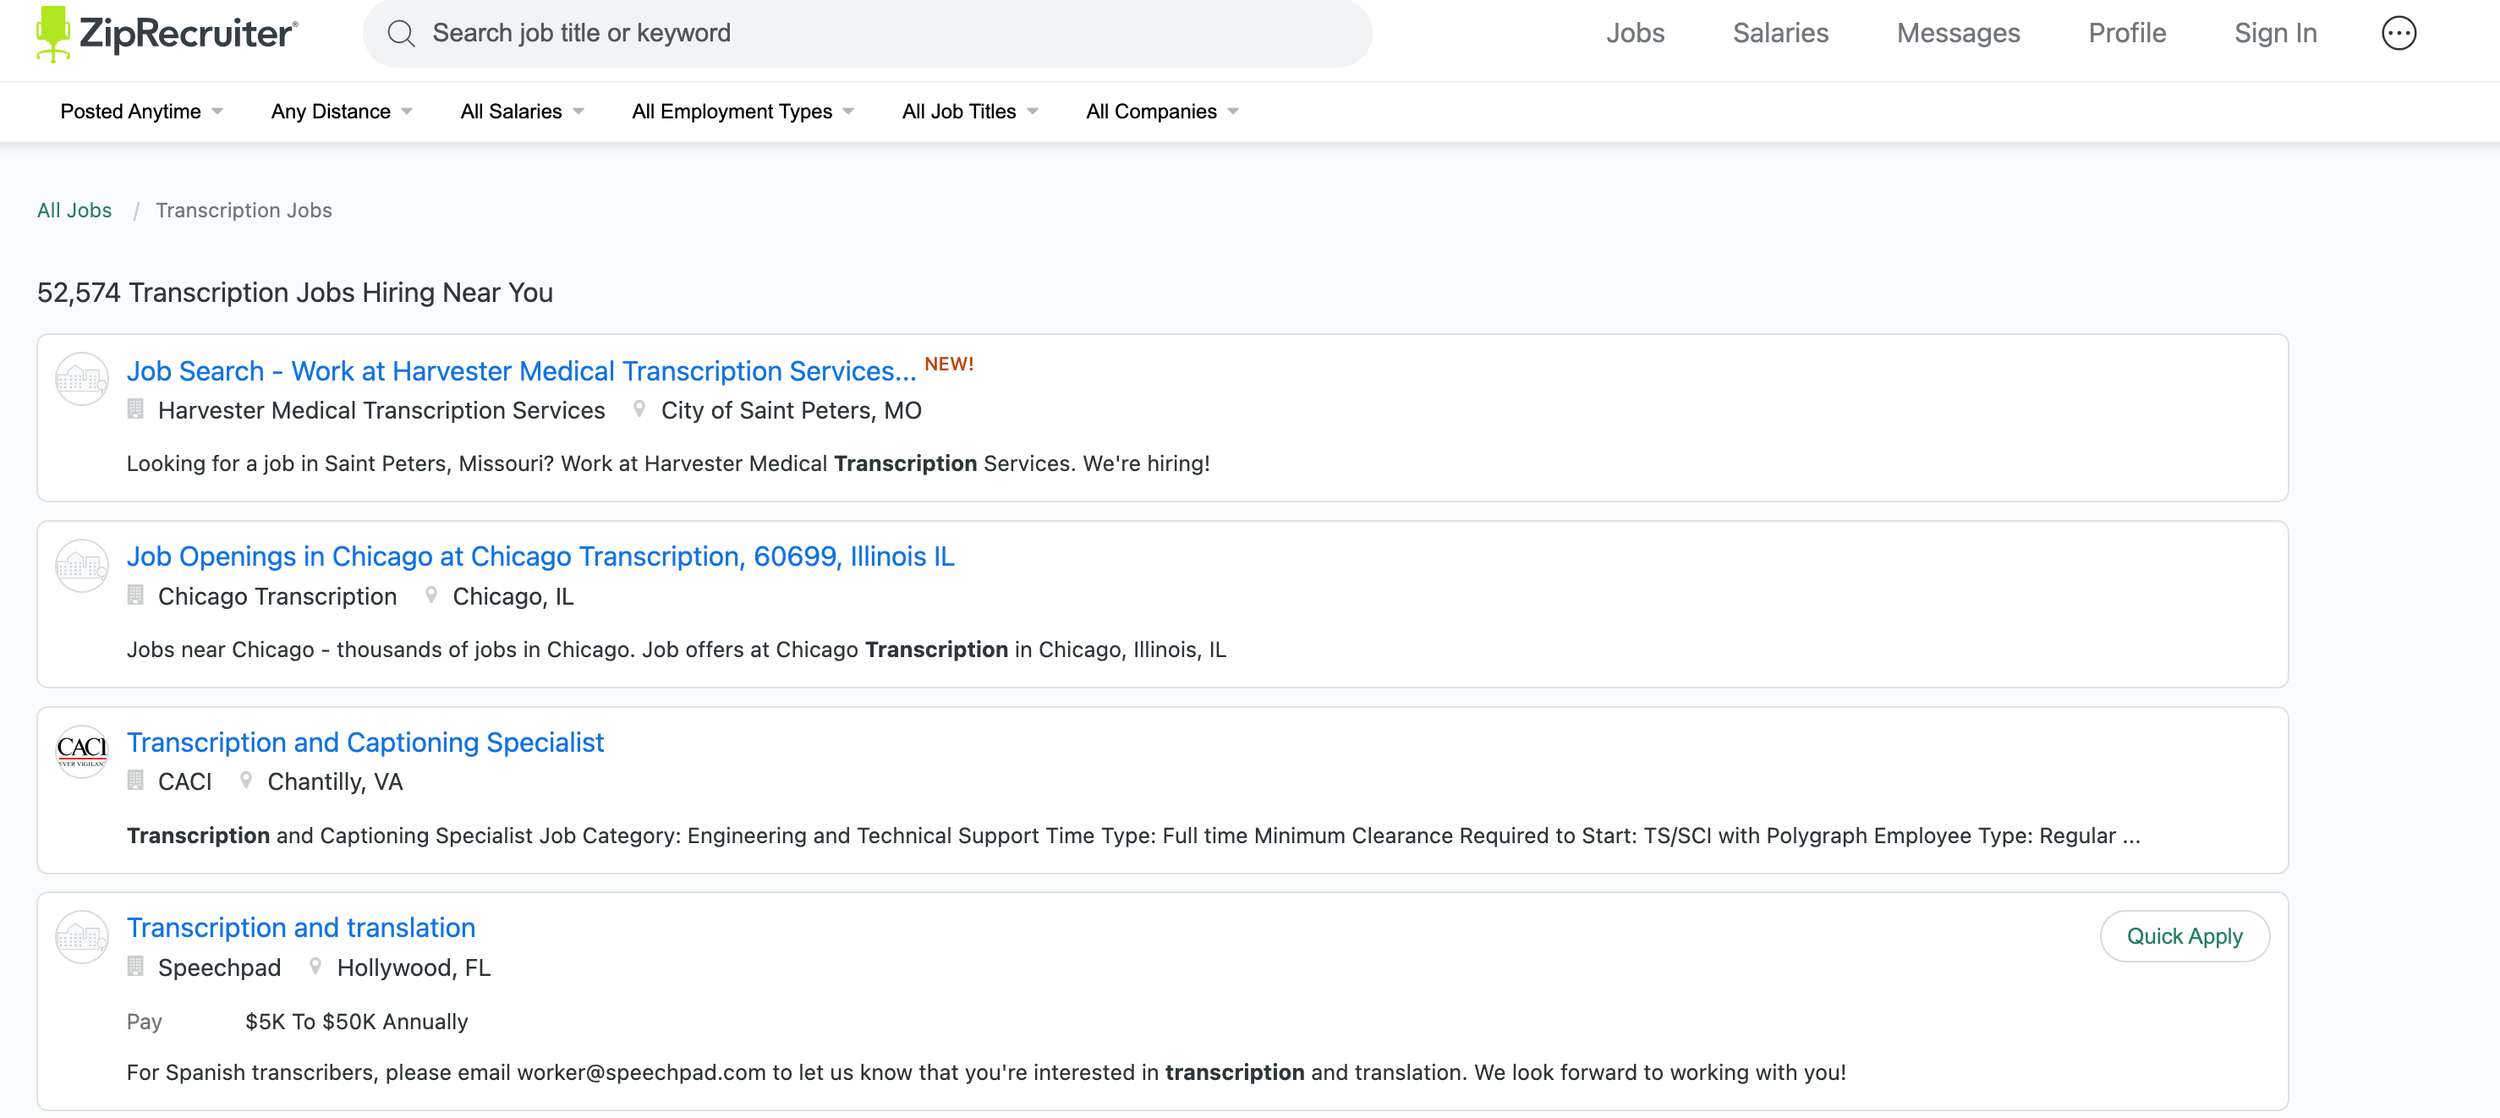The height and width of the screenshot is (1118, 2500).
Task: Click the 52,574 Transcription Jobs heading
Action: 295,292
